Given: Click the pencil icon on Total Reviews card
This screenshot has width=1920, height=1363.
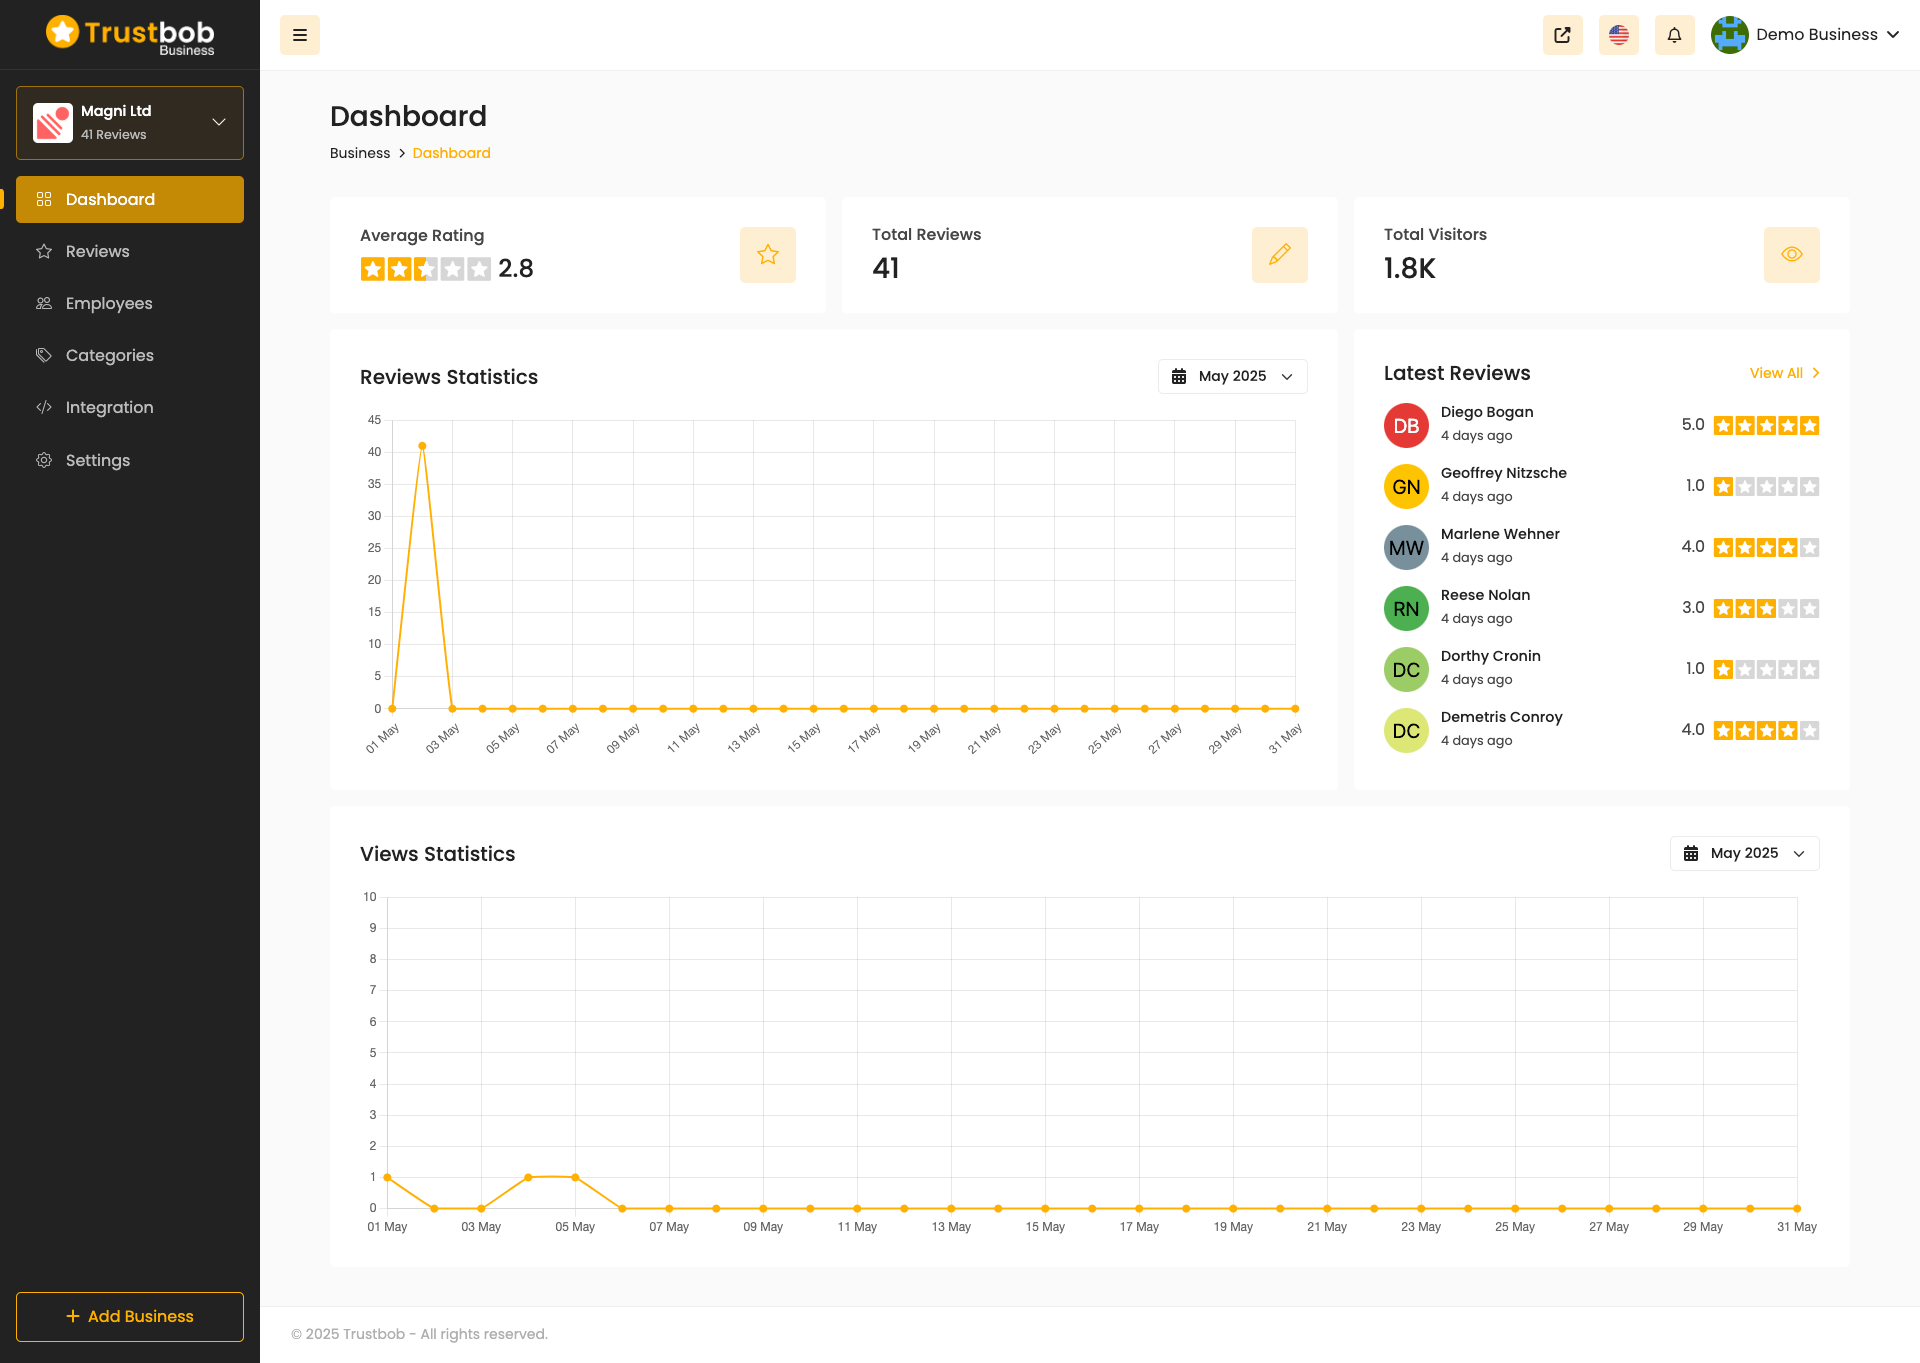Looking at the screenshot, I should pos(1279,254).
